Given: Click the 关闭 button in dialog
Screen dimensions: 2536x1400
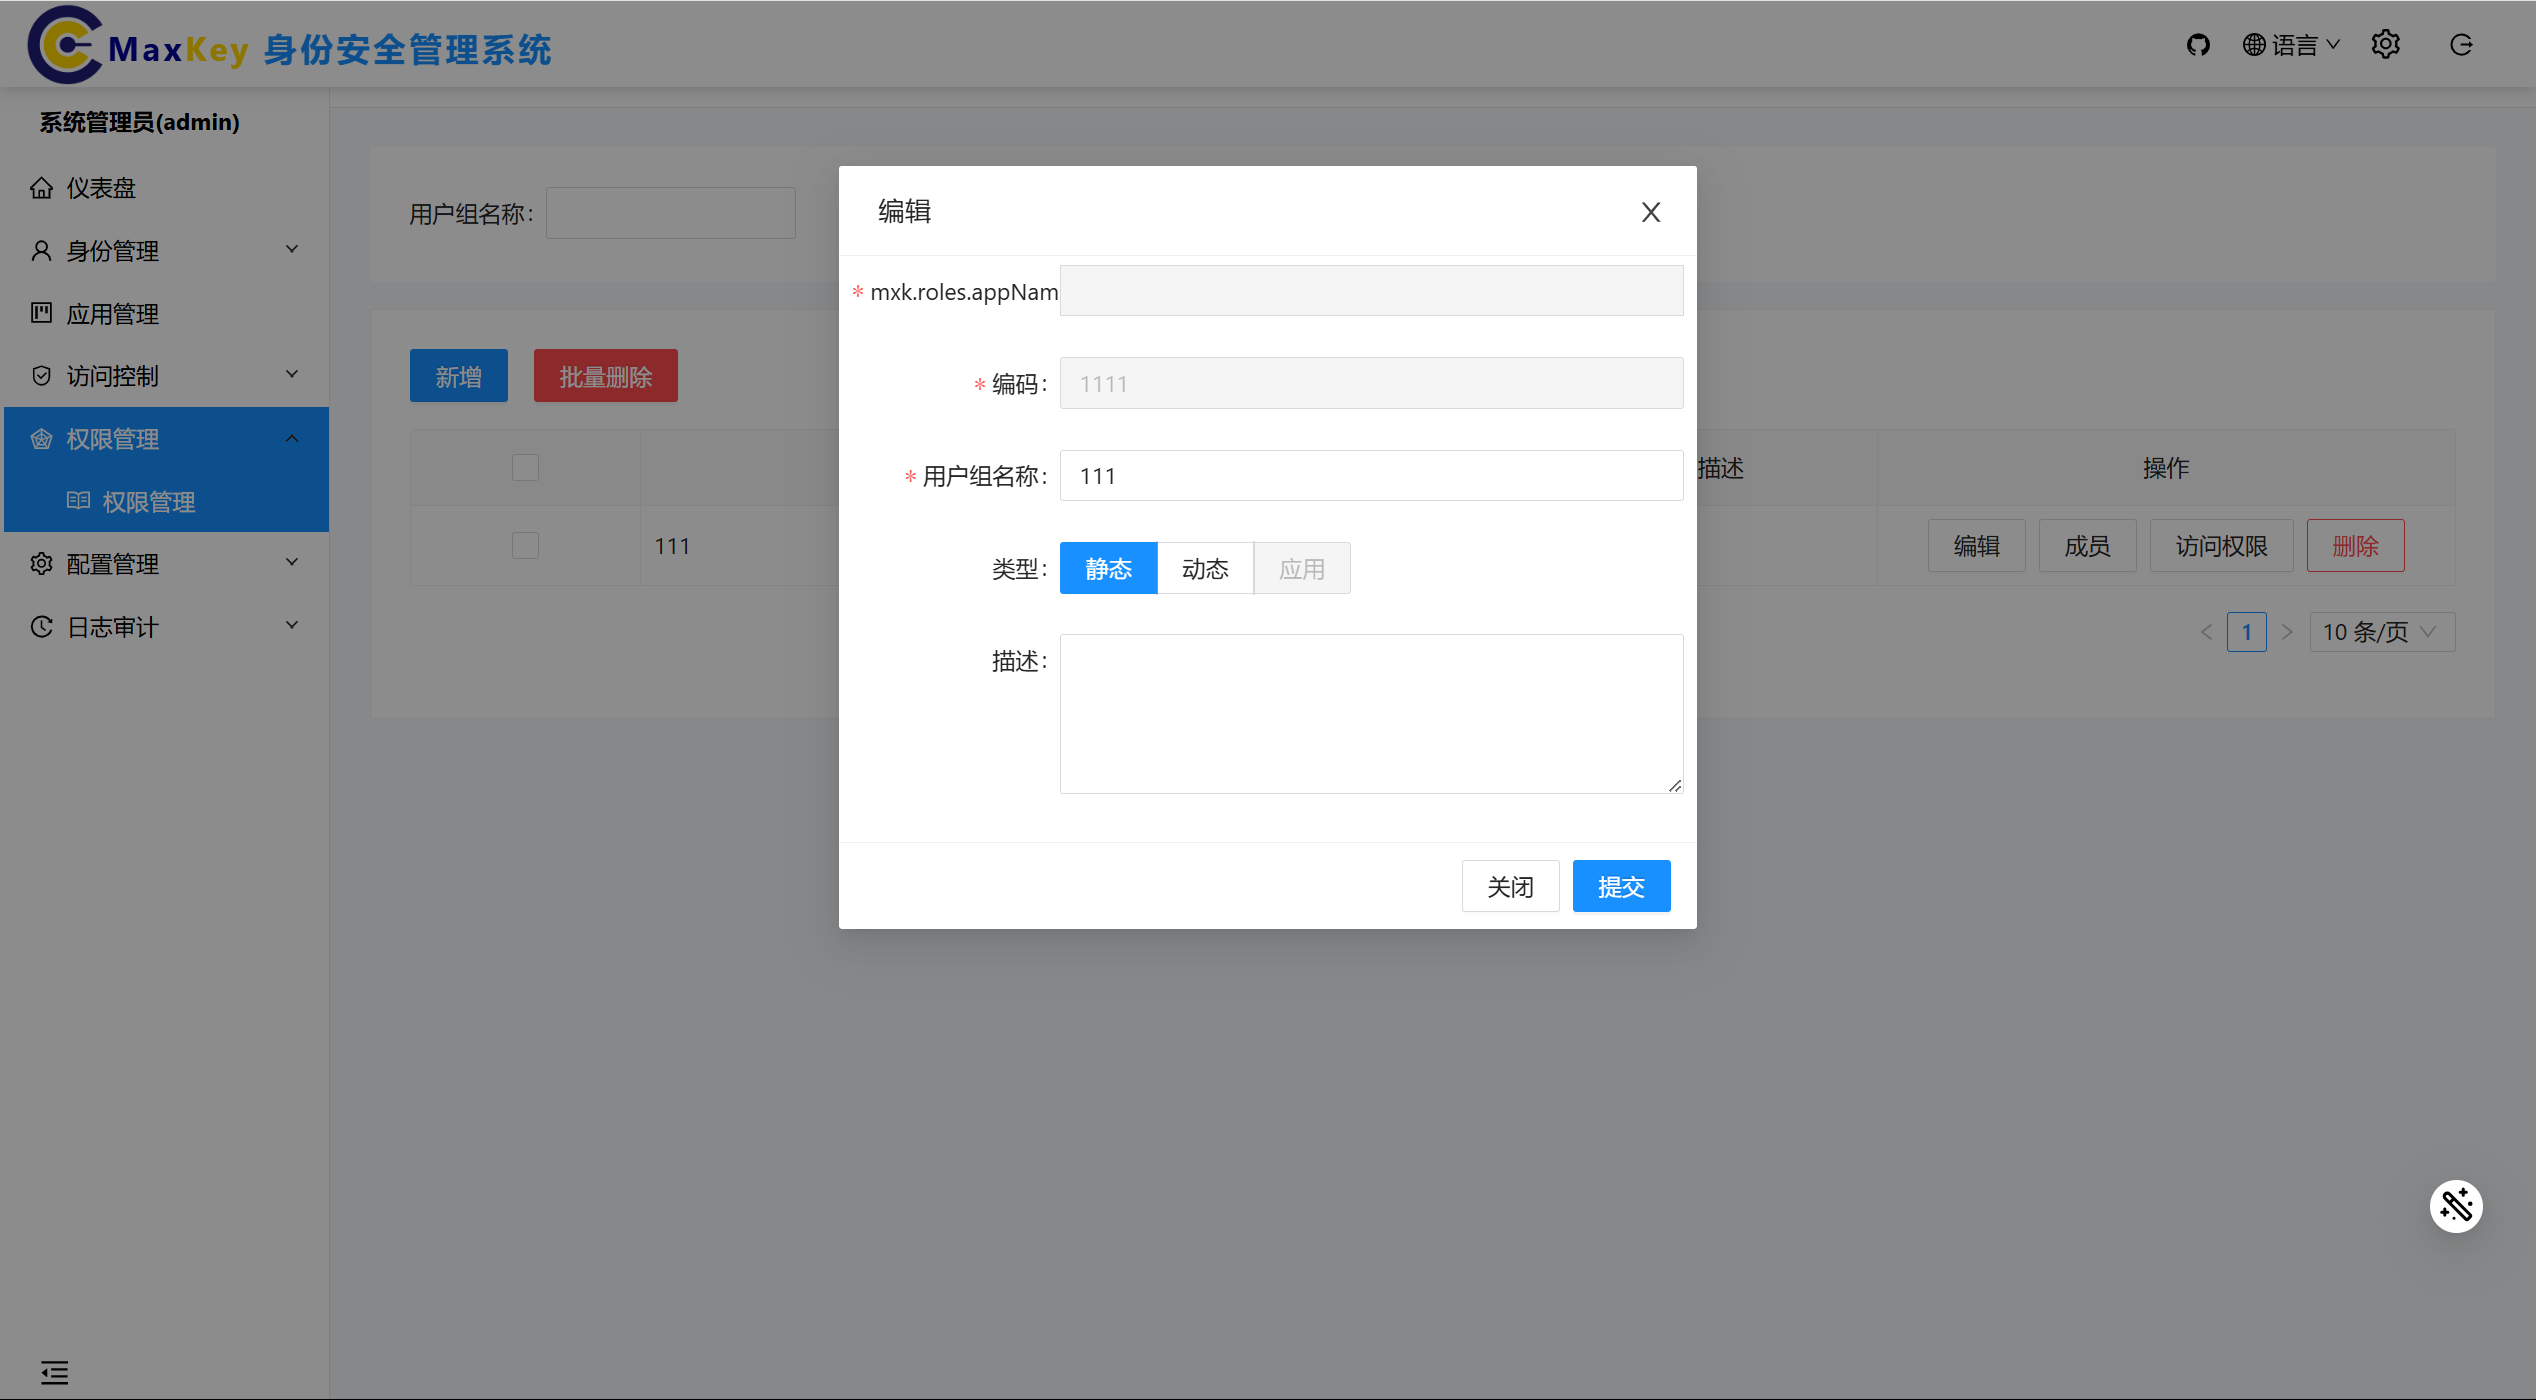Looking at the screenshot, I should tap(1509, 886).
